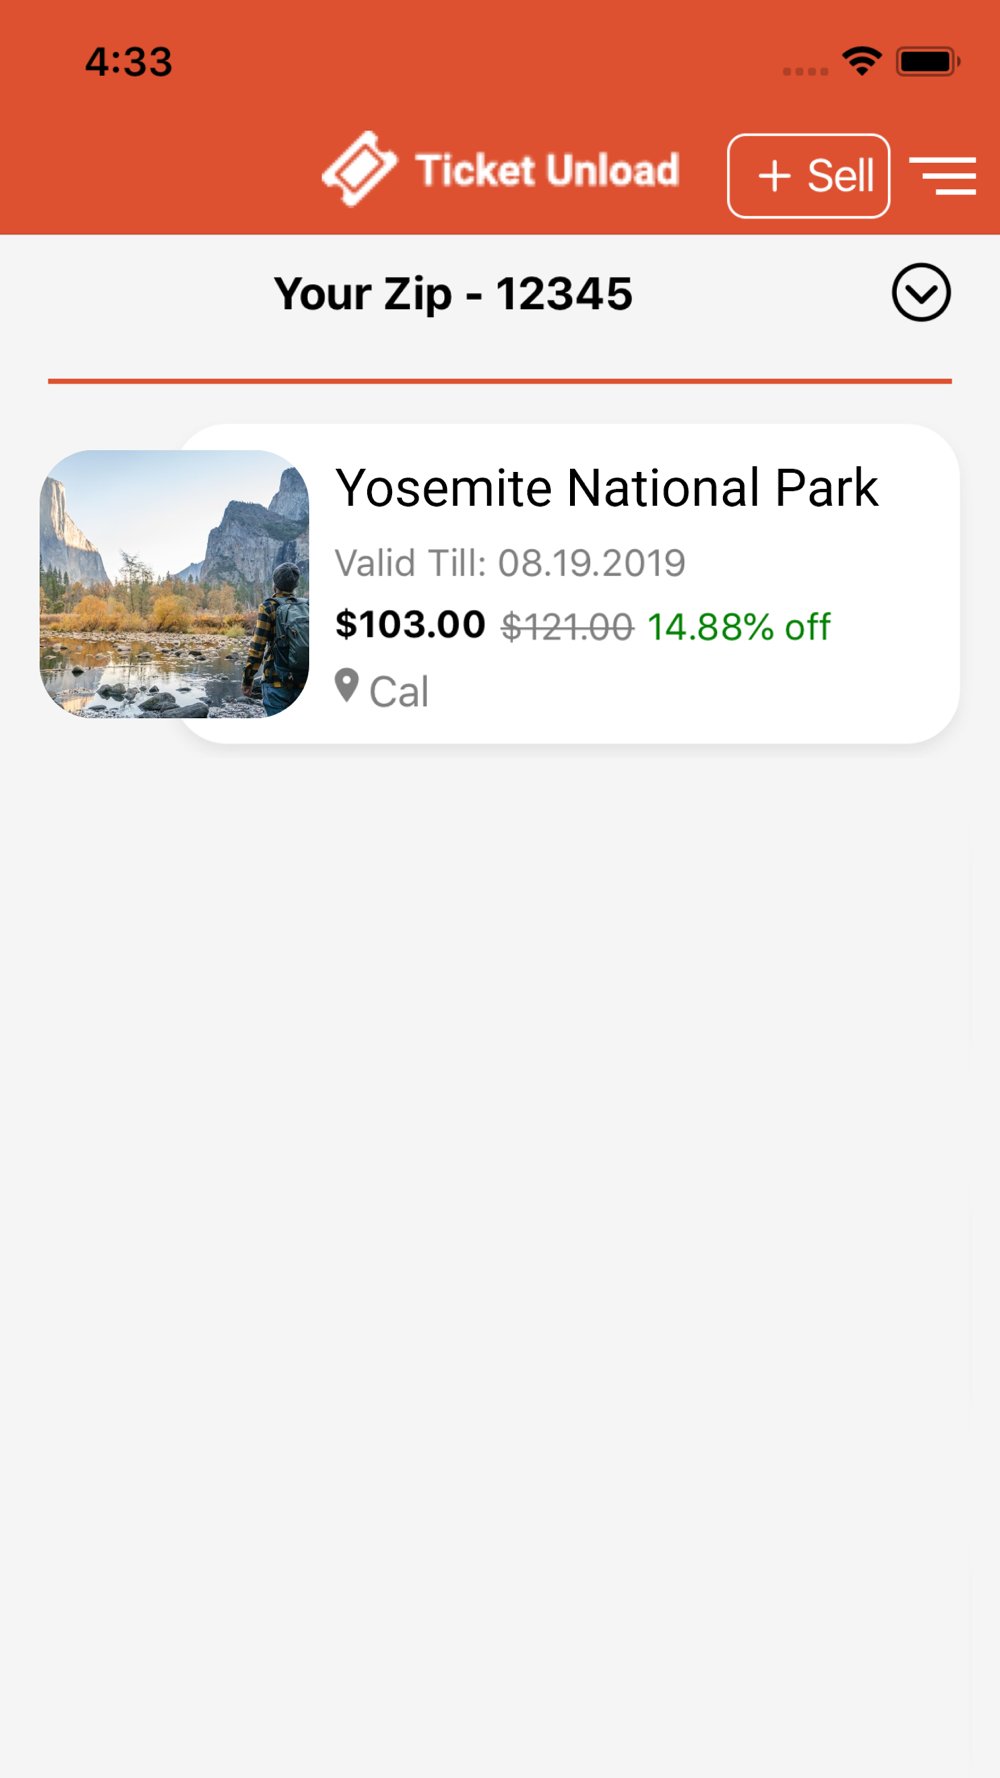Tap the cellular signal dots
The height and width of the screenshot is (1778, 1000).
tap(805, 71)
